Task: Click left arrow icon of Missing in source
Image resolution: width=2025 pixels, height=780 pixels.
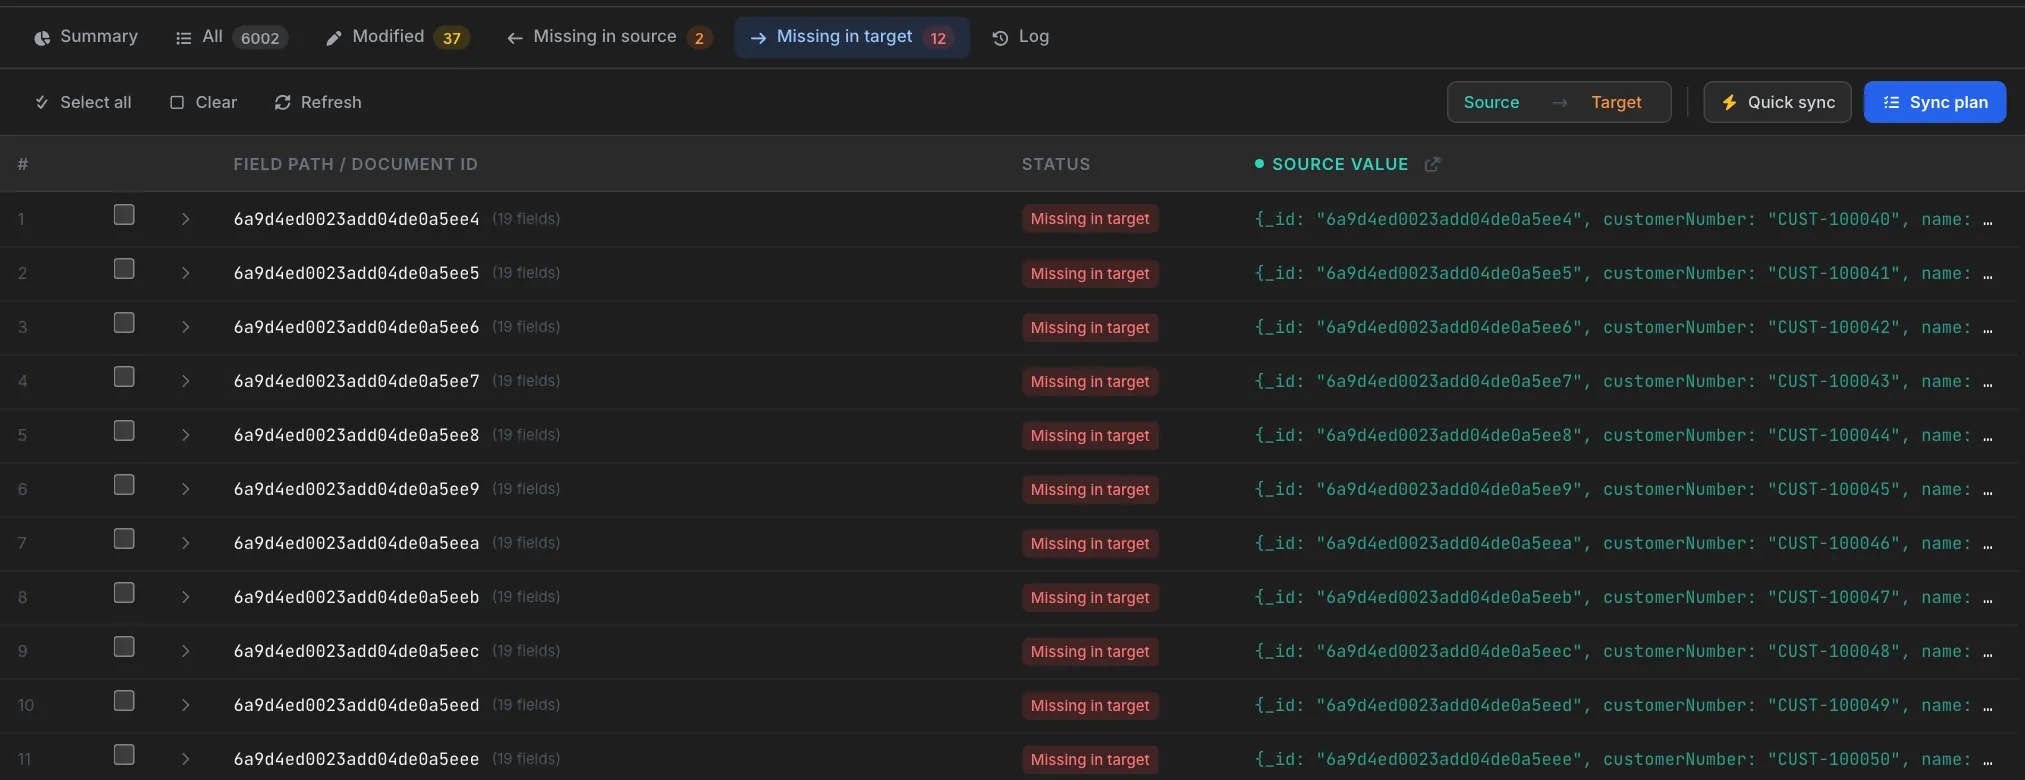Action: 515,38
